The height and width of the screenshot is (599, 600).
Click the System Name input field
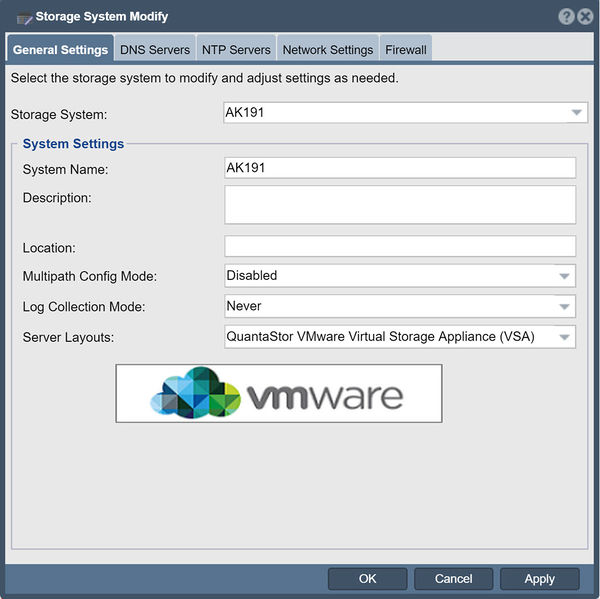[x=400, y=168]
